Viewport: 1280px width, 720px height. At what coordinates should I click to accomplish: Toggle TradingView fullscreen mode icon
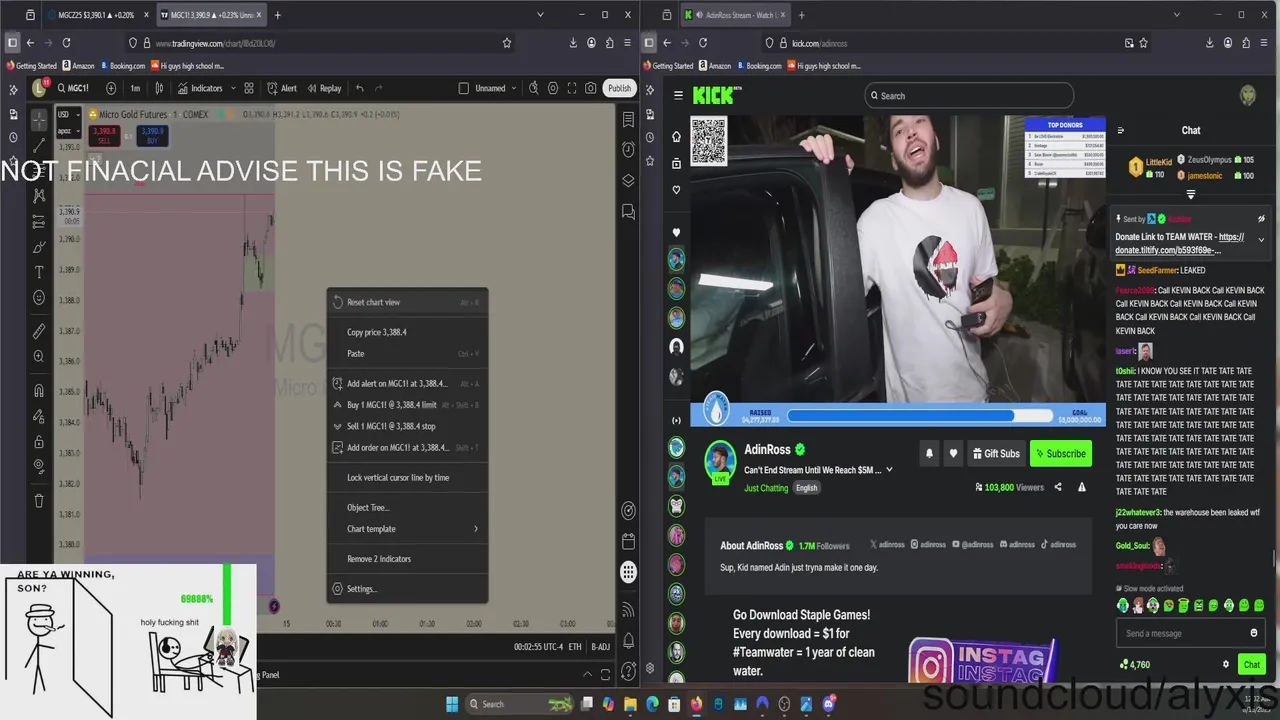[572, 88]
